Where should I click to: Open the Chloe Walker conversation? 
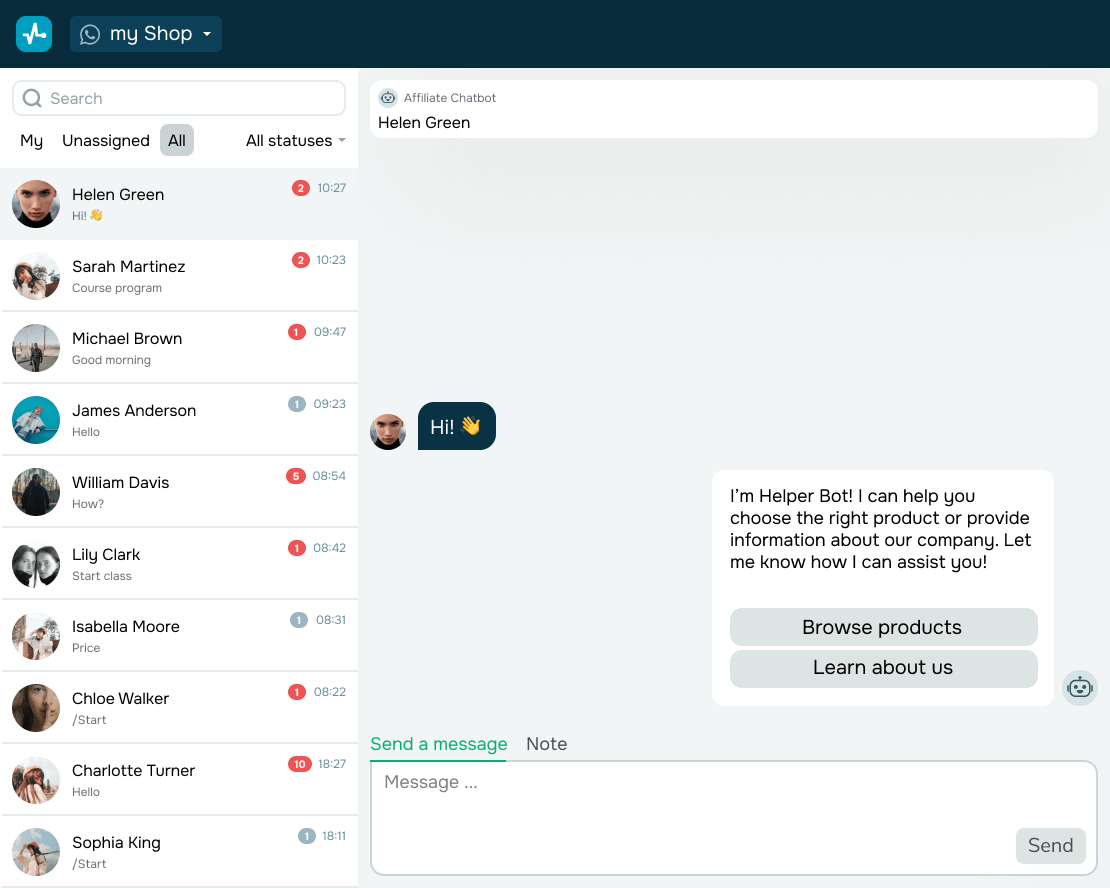coord(179,708)
